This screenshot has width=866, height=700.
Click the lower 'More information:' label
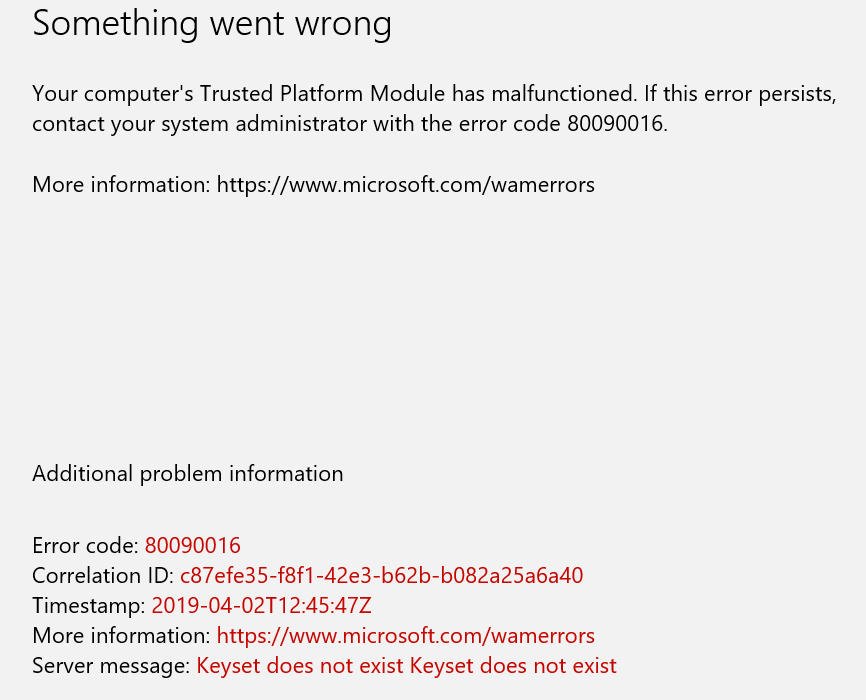pos(121,635)
